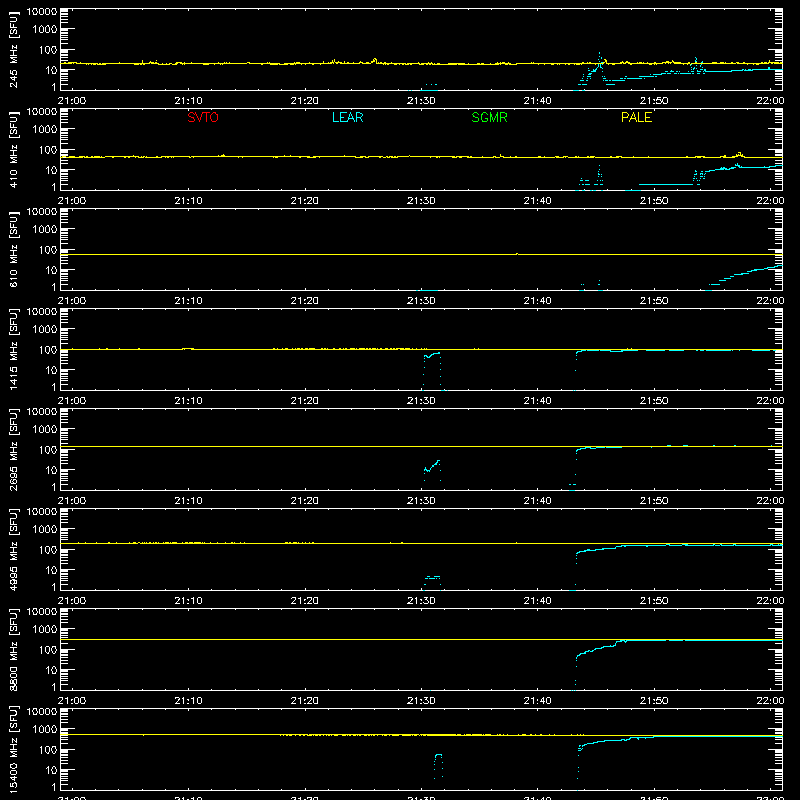800x800 pixels.
Task: Select the 1415 MHz [SFU] axis title
Action: point(14,349)
